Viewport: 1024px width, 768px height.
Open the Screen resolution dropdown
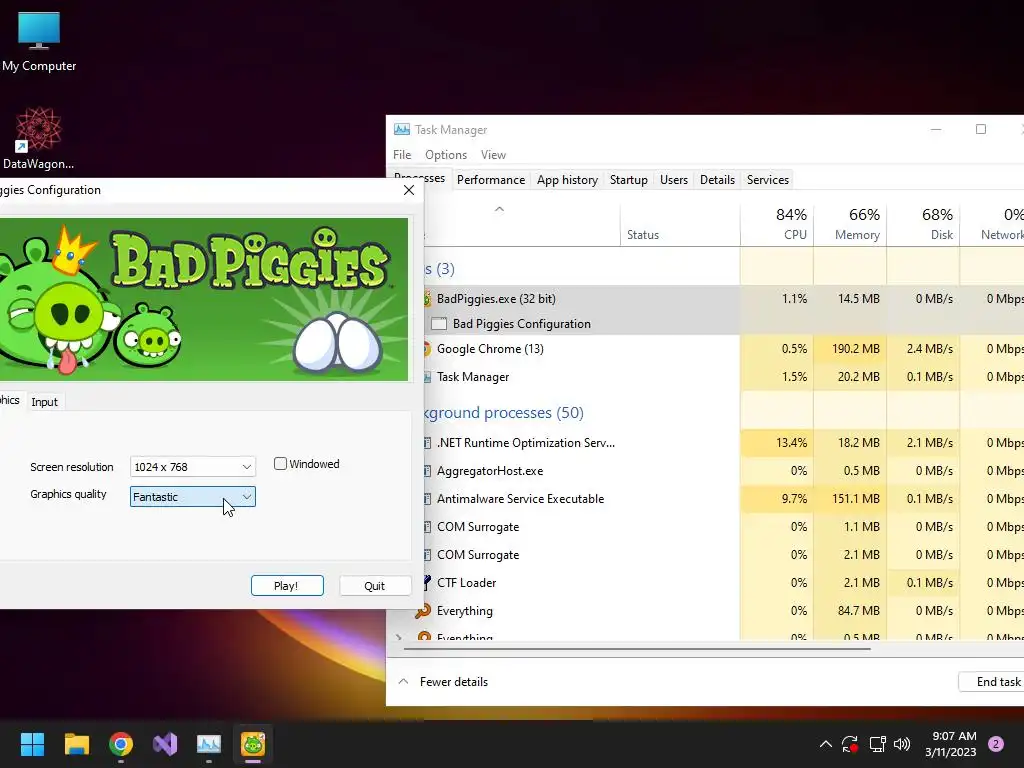[193, 467]
